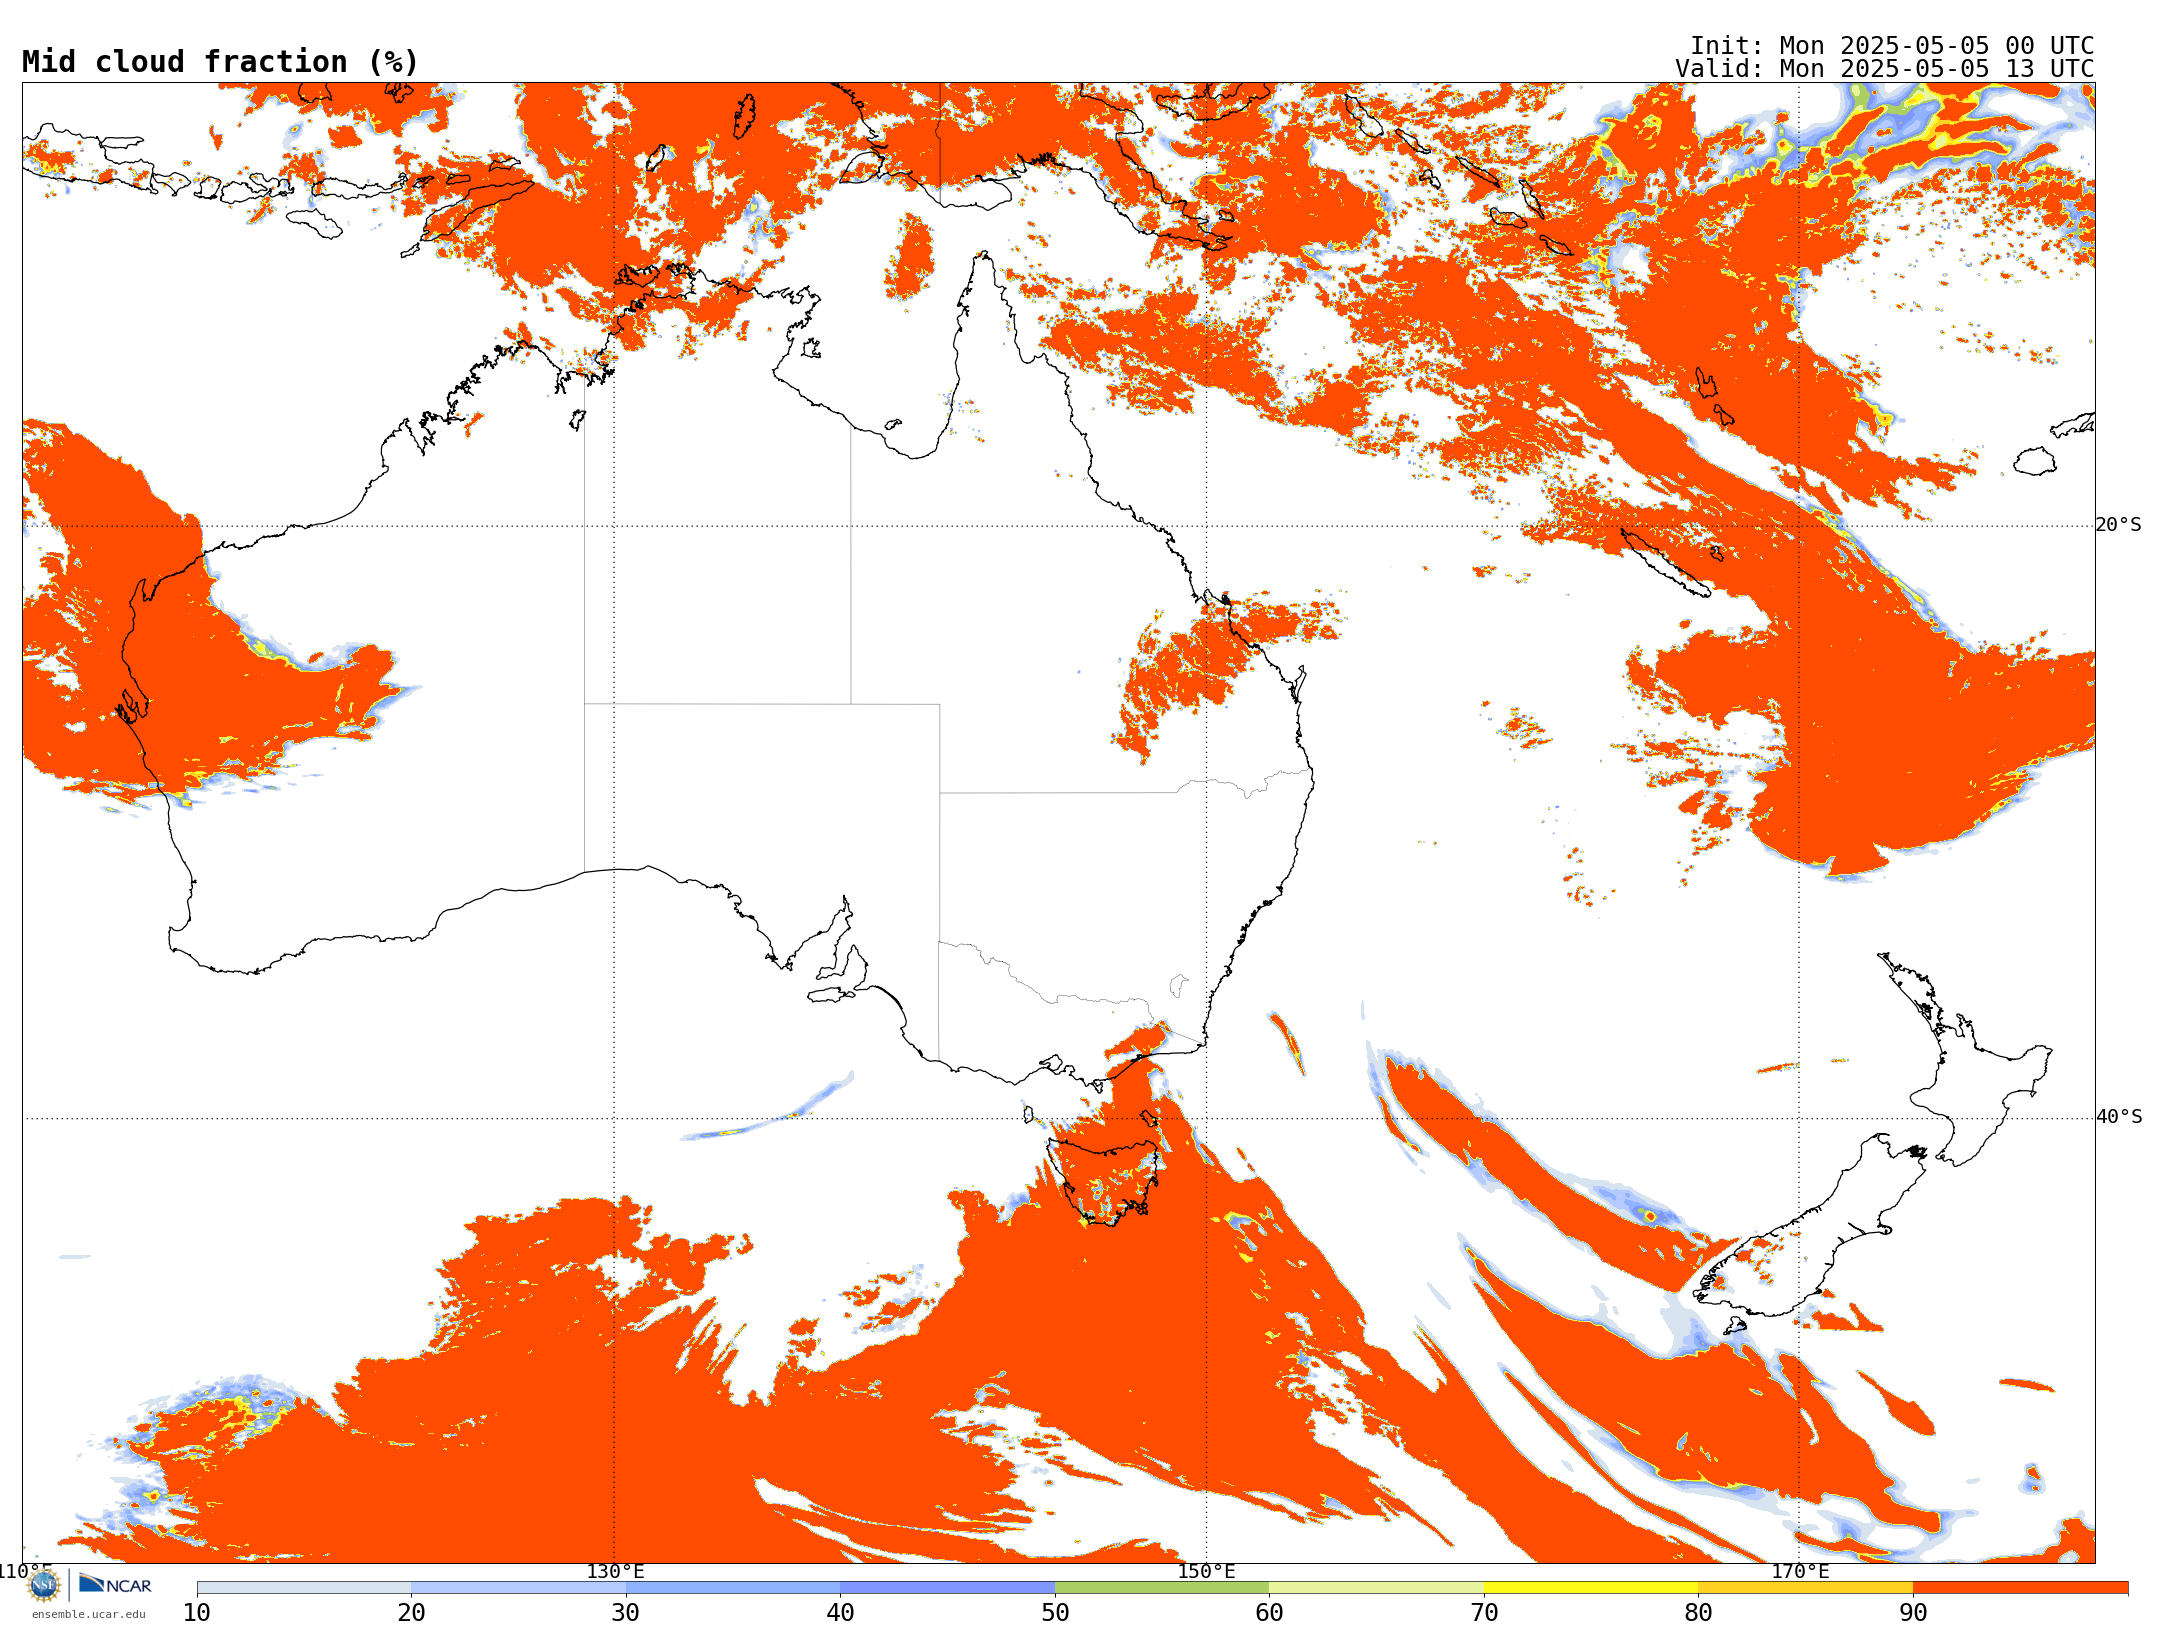
Task: Click the colorbar label '60'
Action: [x=1269, y=1612]
